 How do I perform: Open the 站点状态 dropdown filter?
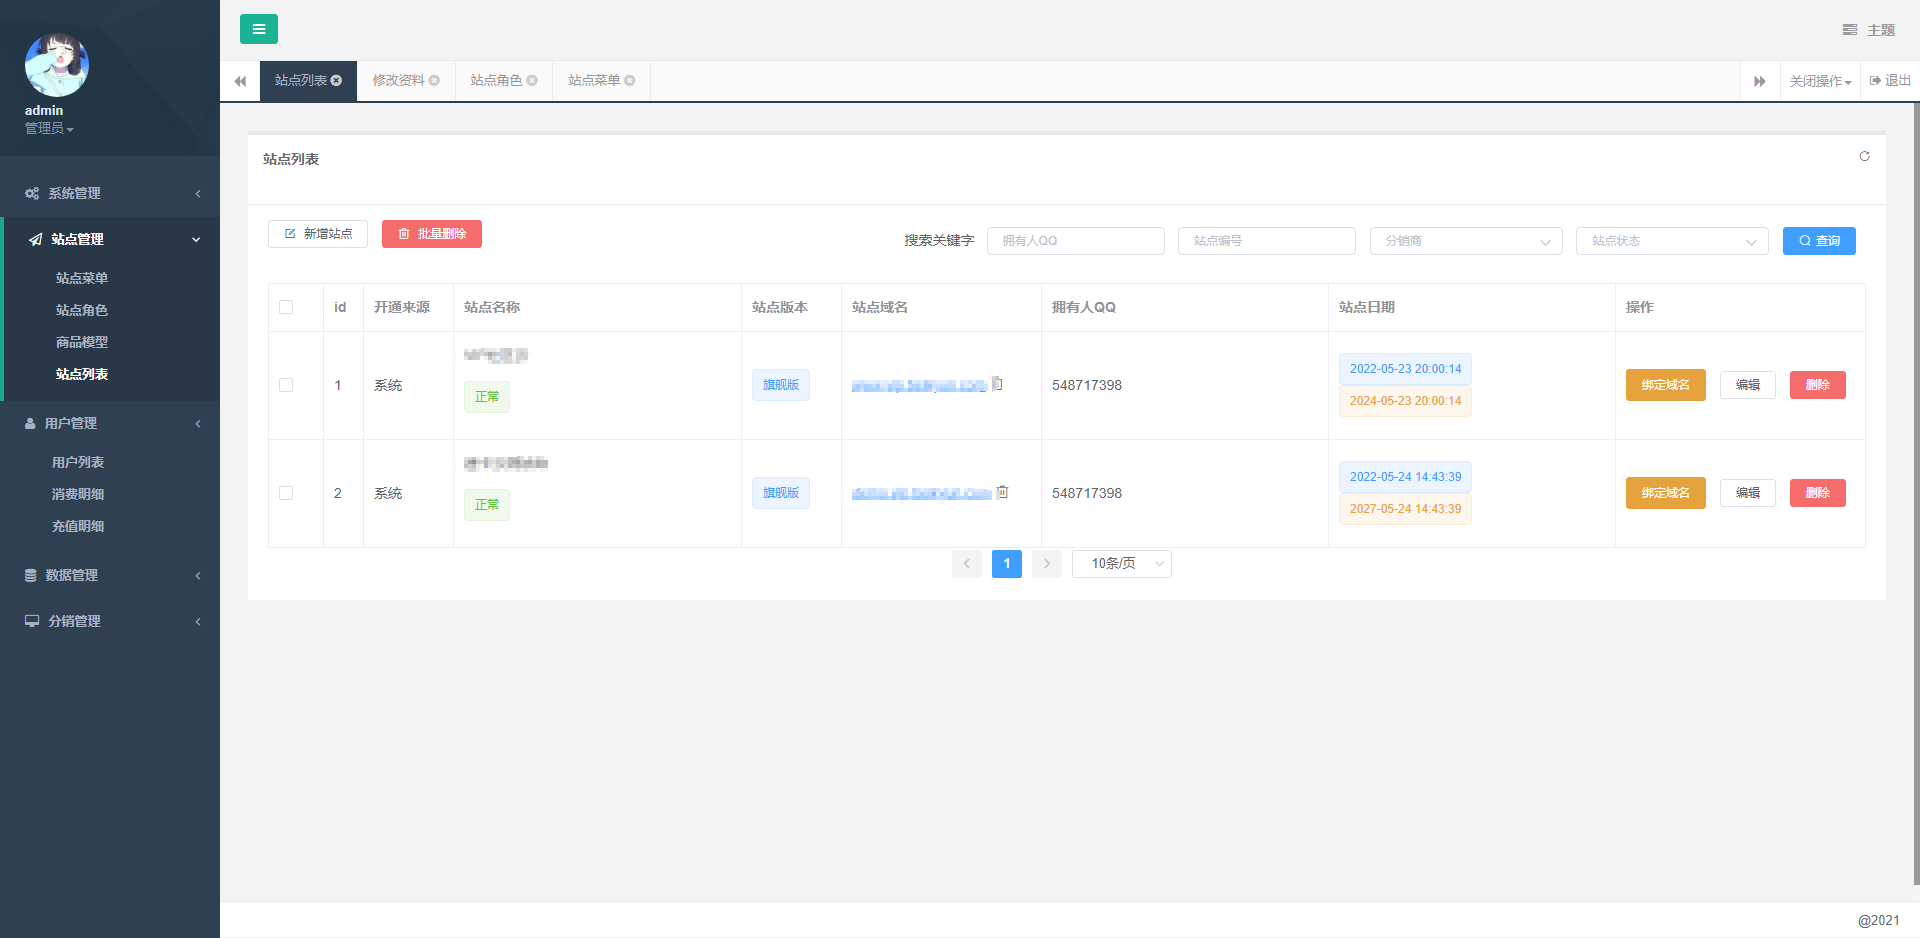[1671, 241]
